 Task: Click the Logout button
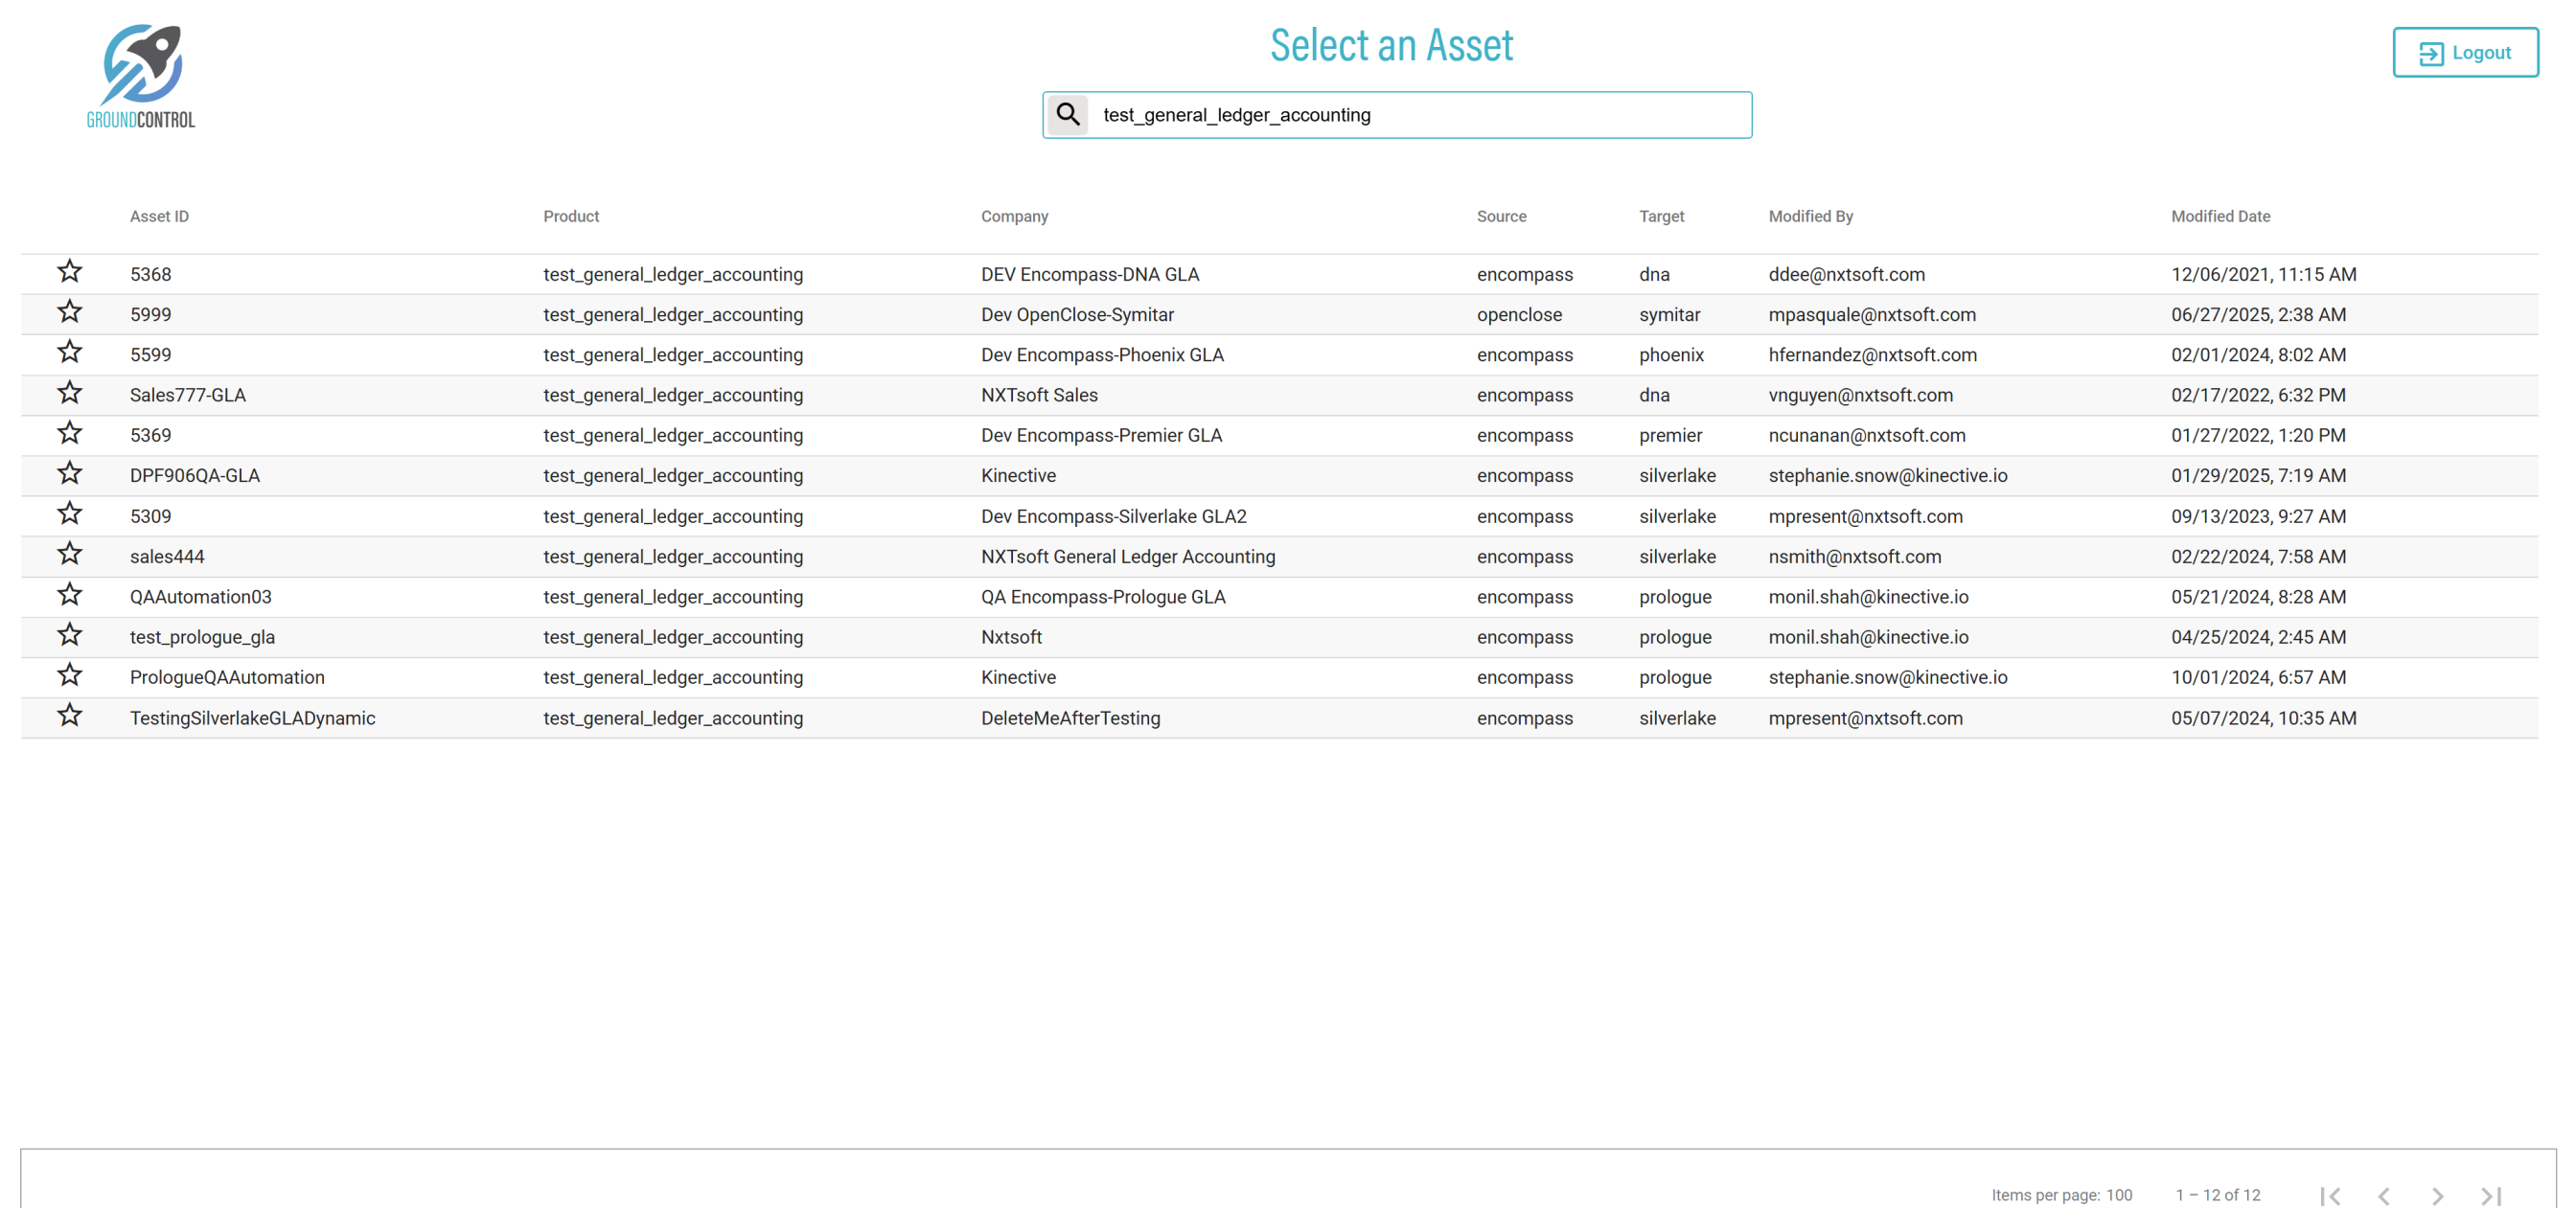[x=2464, y=53]
